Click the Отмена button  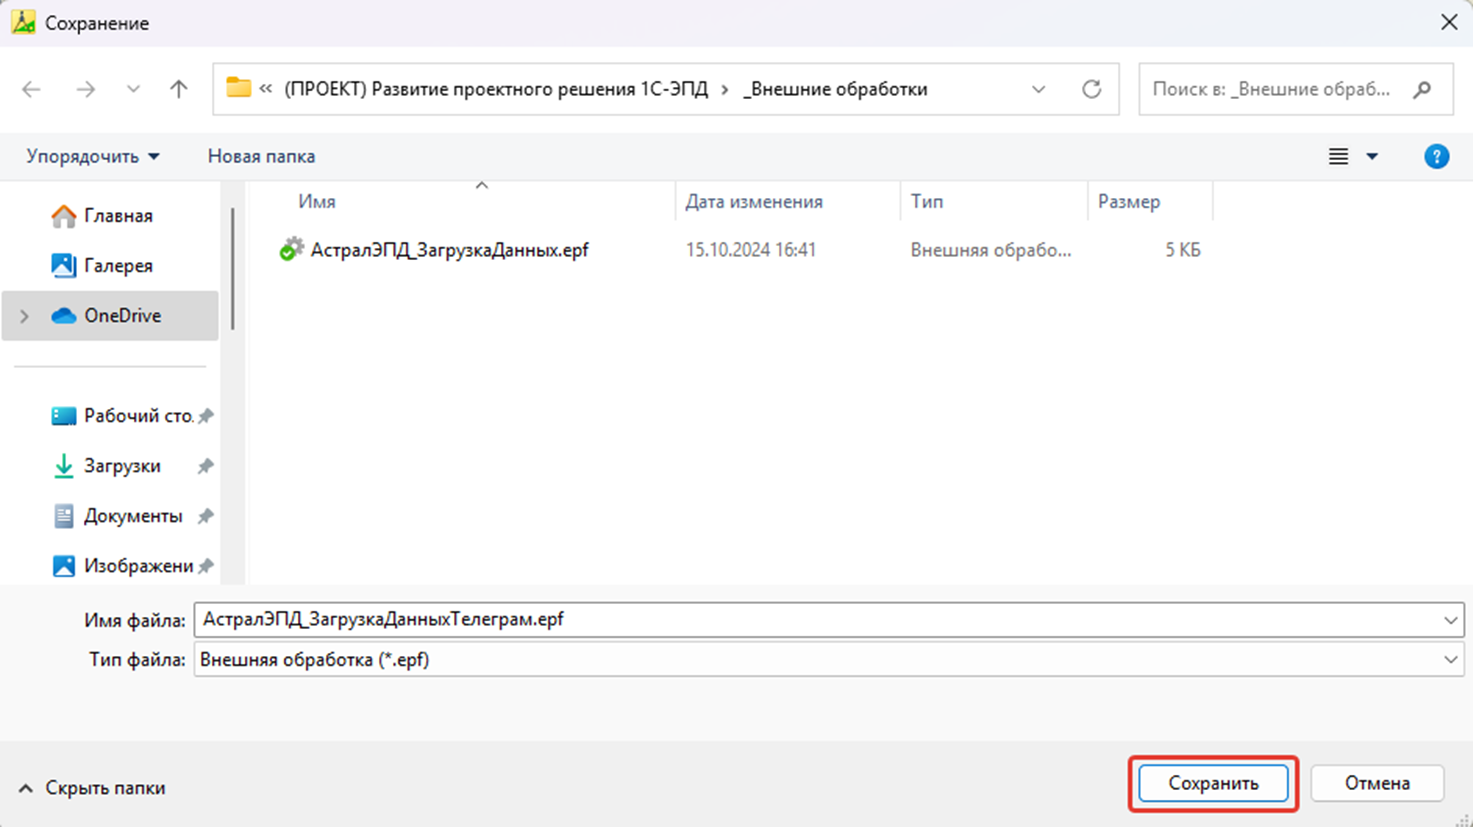(x=1377, y=783)
